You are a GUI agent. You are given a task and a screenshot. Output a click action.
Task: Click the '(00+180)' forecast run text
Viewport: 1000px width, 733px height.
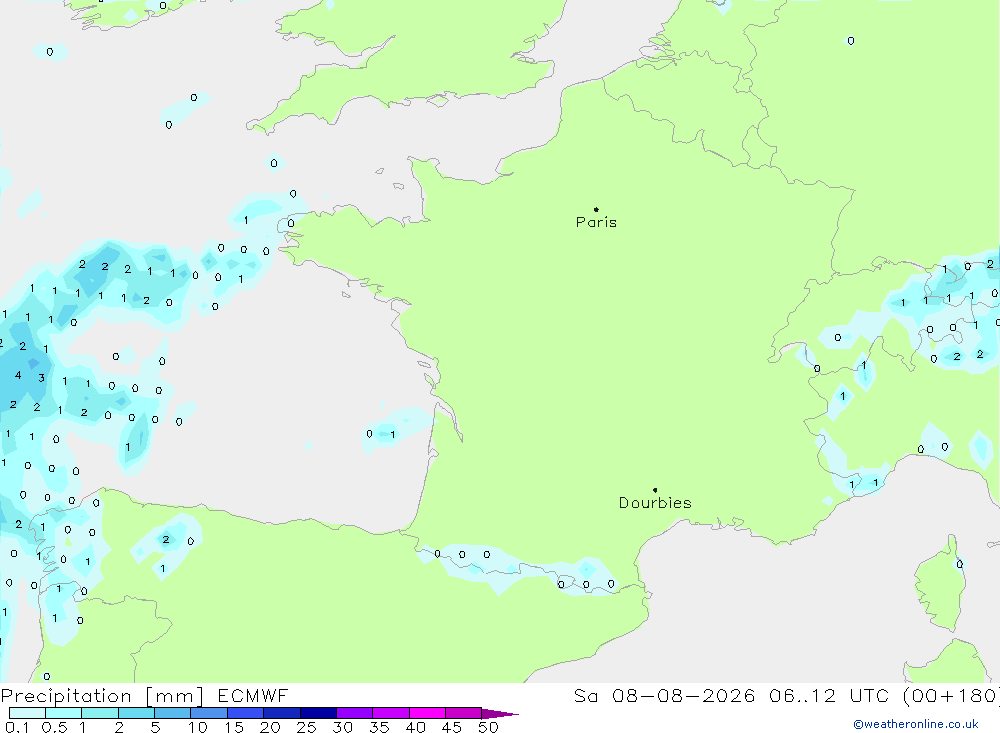tap(952, 695)
